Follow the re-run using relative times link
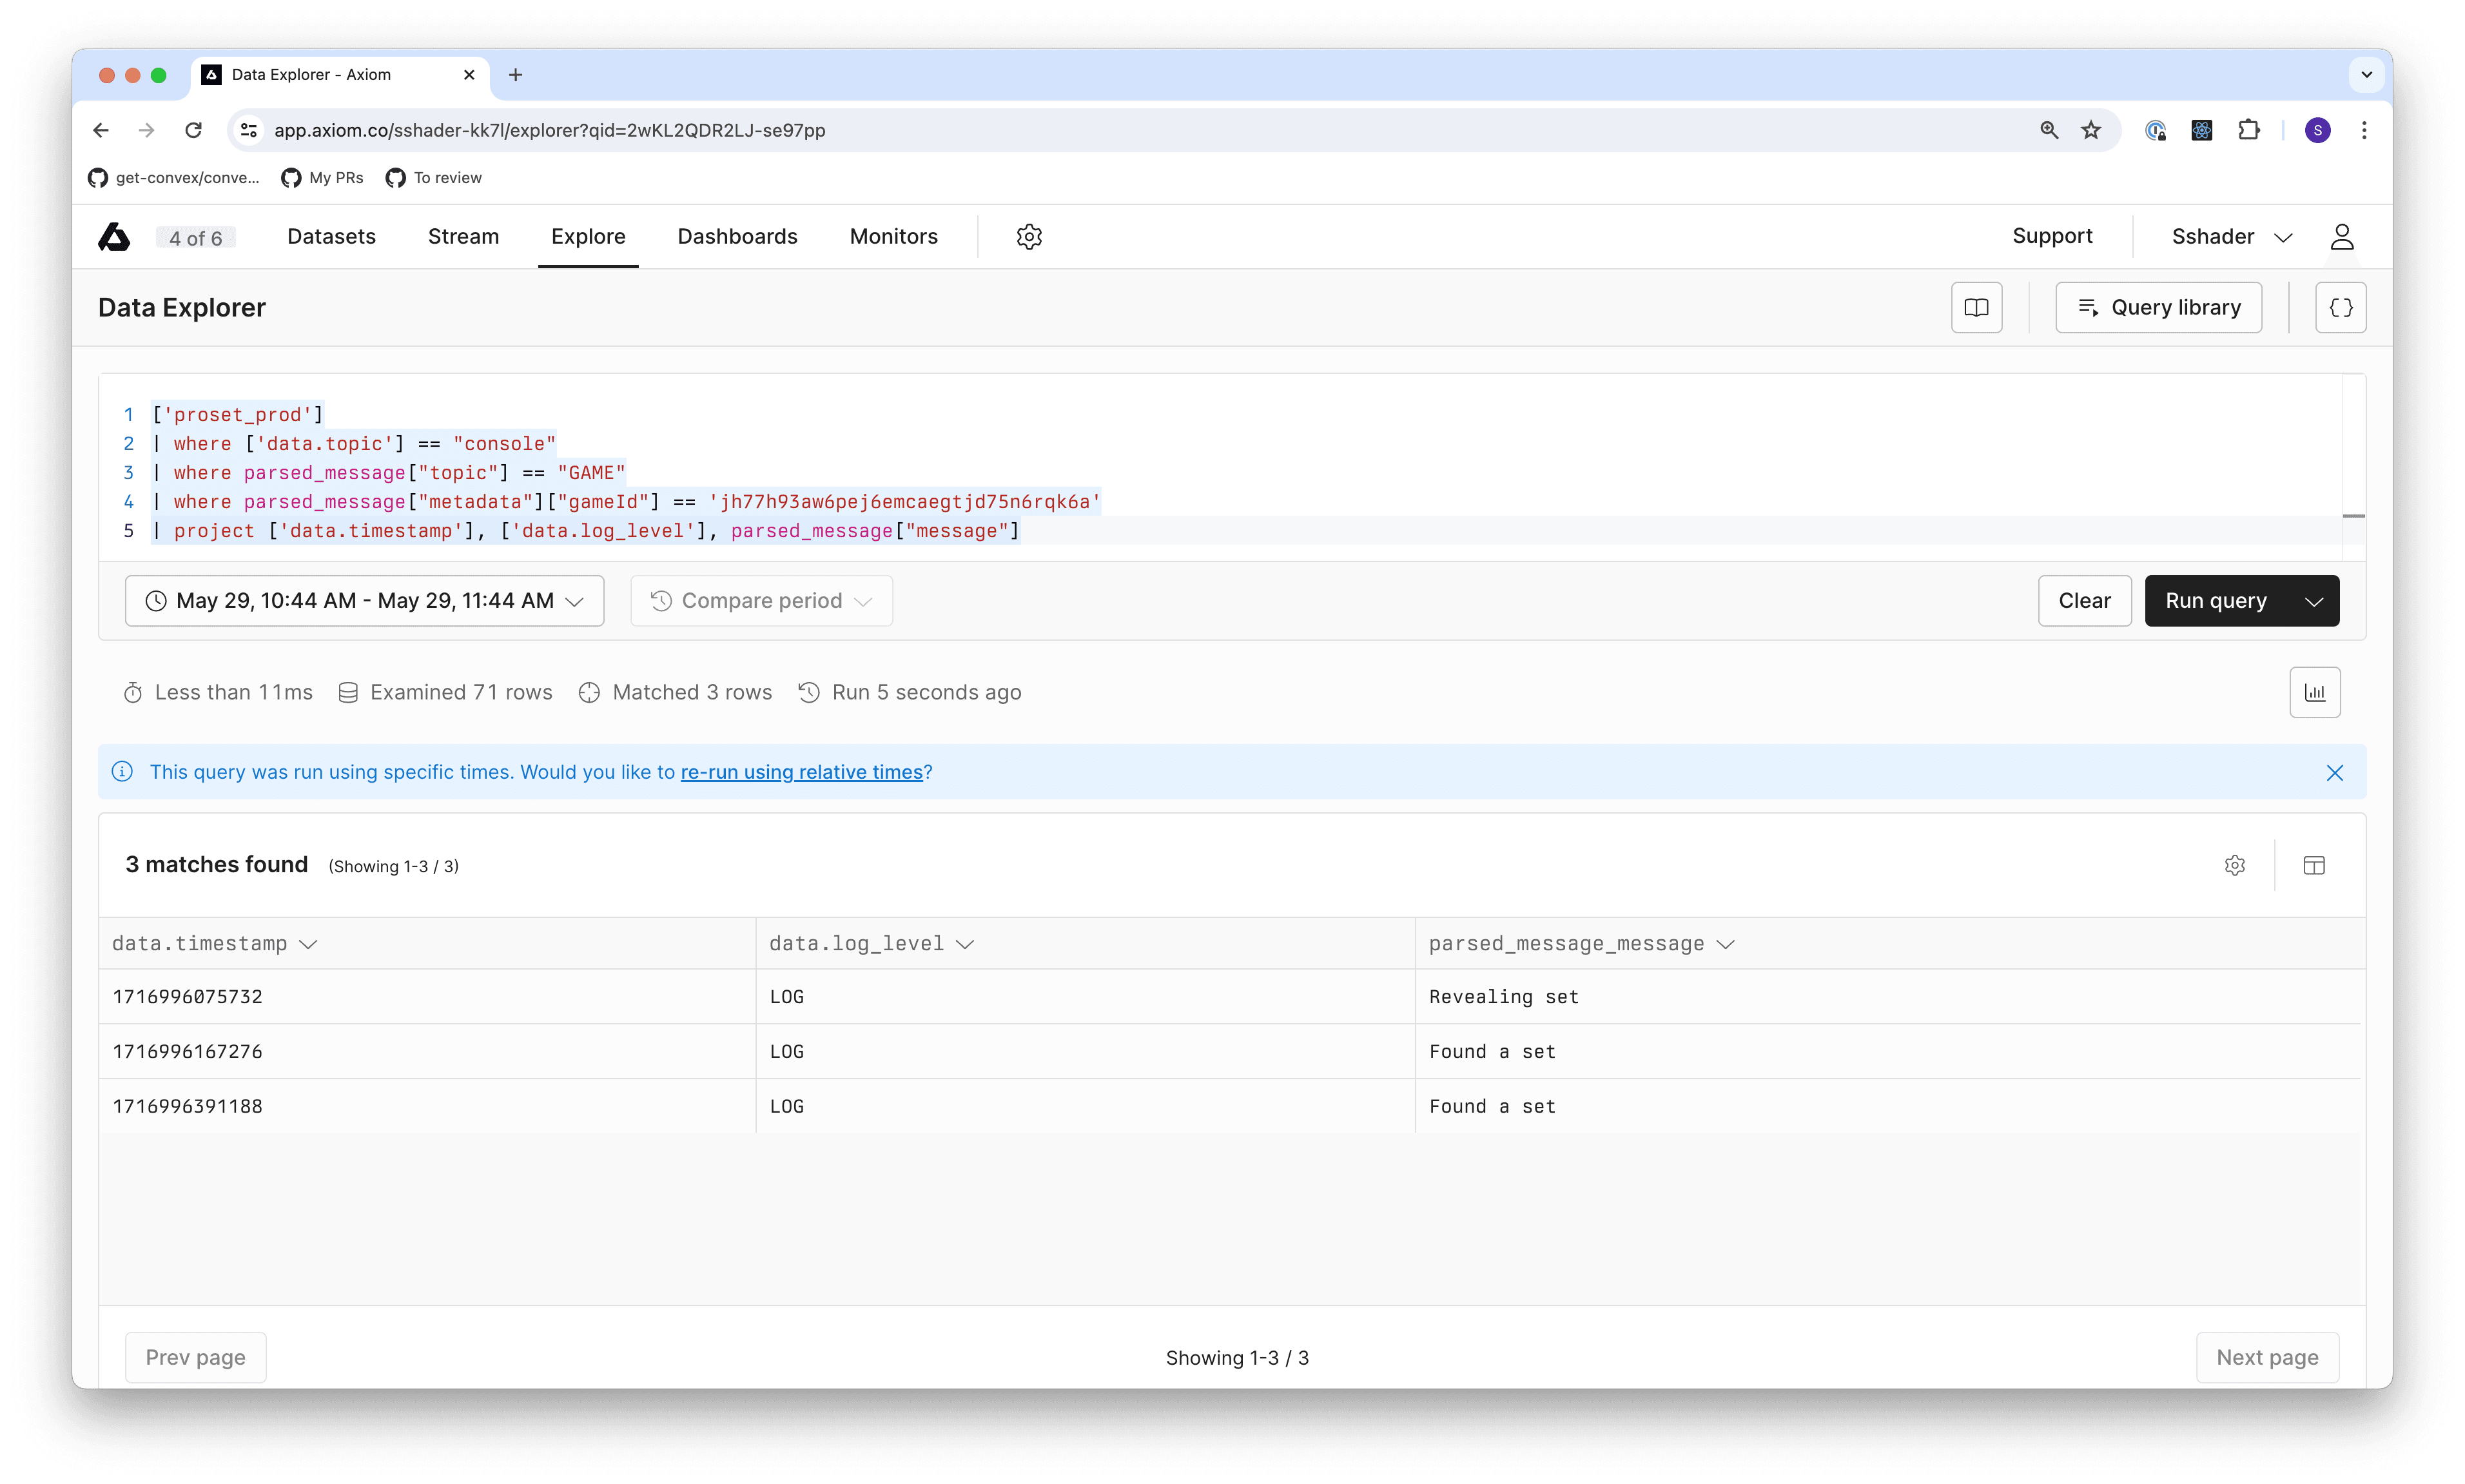Image resolution: width=2465 pixels, height=1484 pixels. click(x=802, y=772)
